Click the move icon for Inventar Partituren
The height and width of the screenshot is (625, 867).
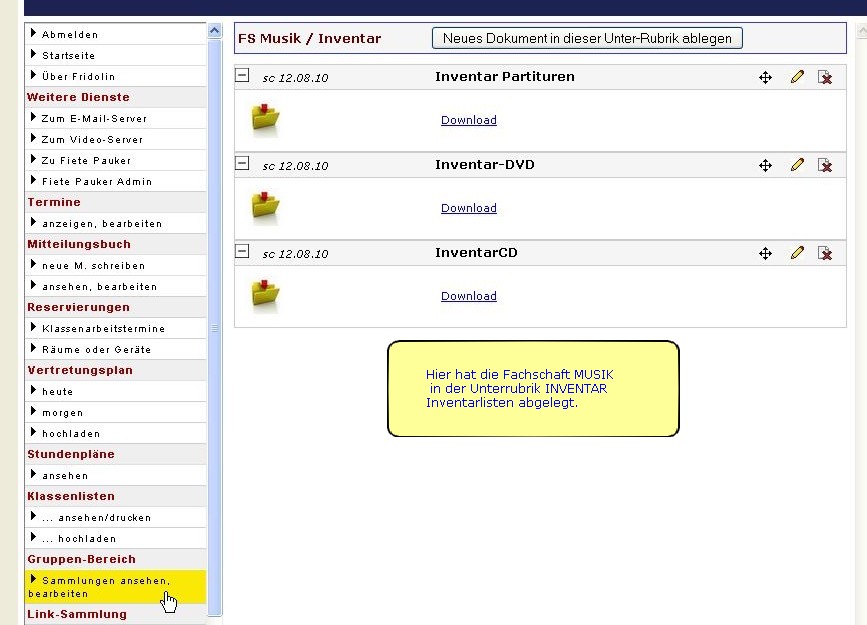coord(765,77)
